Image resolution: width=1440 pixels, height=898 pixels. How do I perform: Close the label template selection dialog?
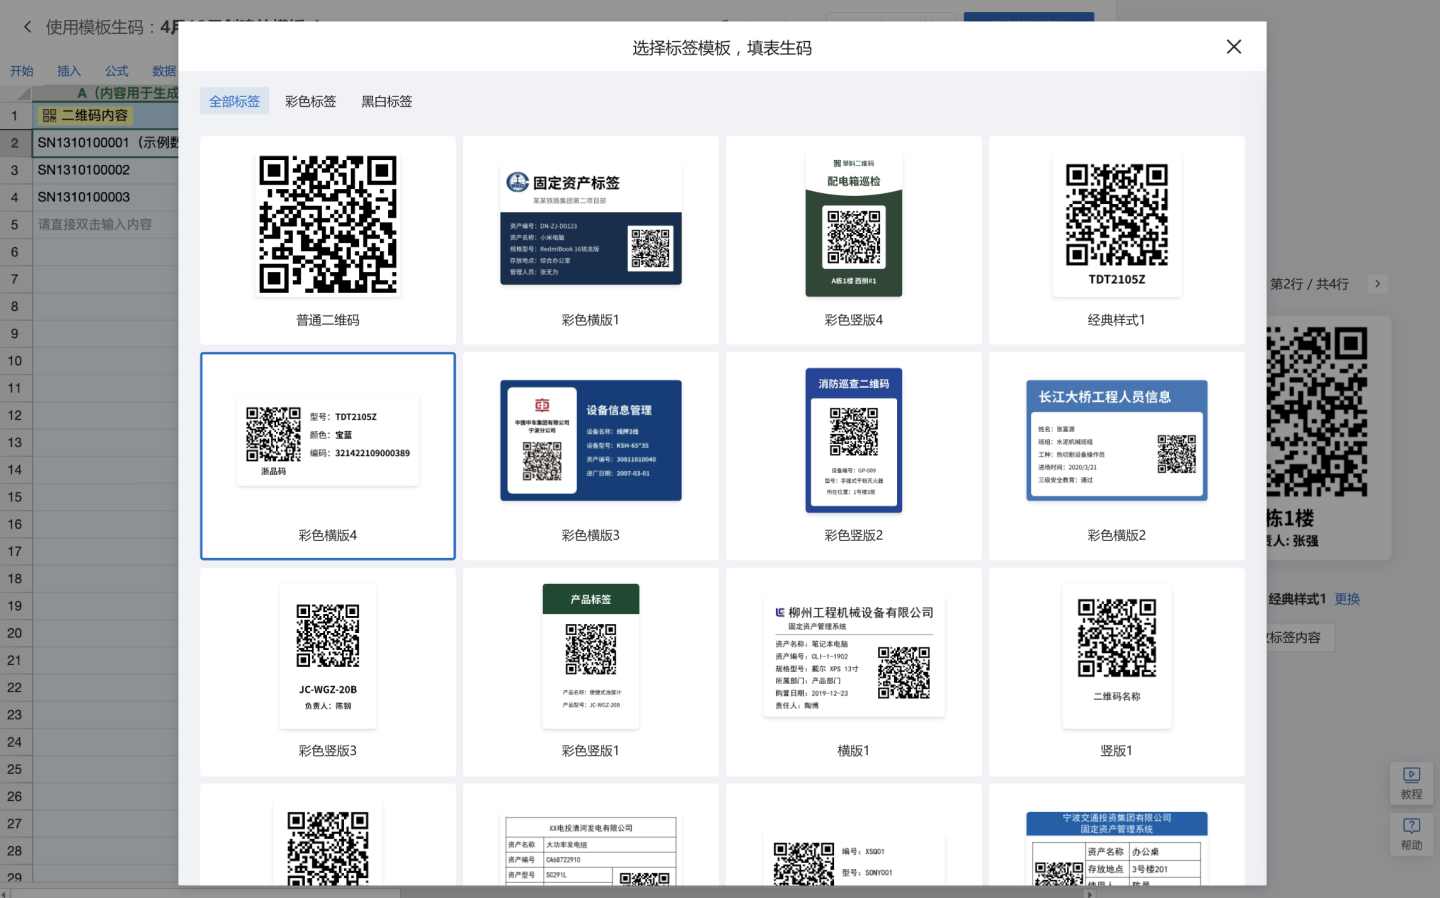tap(1234, 47)
